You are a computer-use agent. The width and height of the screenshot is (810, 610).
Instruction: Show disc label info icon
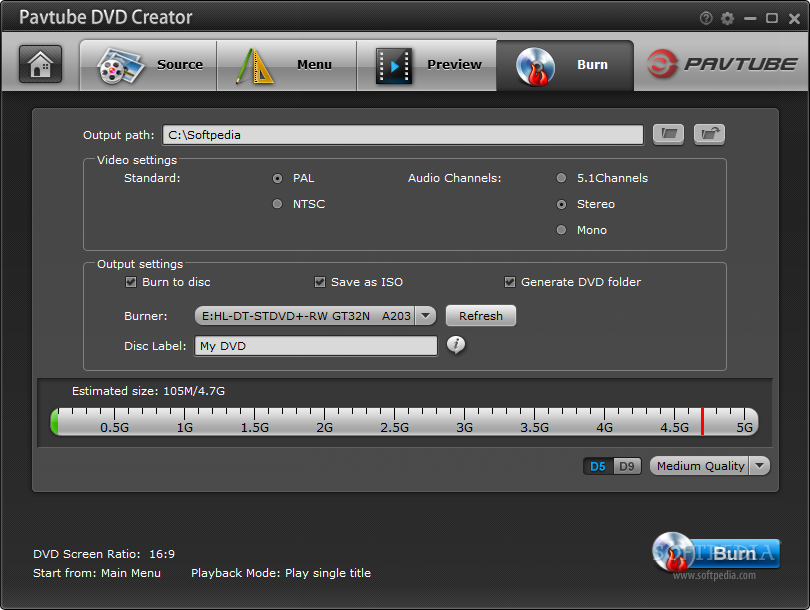coord(456,345)
